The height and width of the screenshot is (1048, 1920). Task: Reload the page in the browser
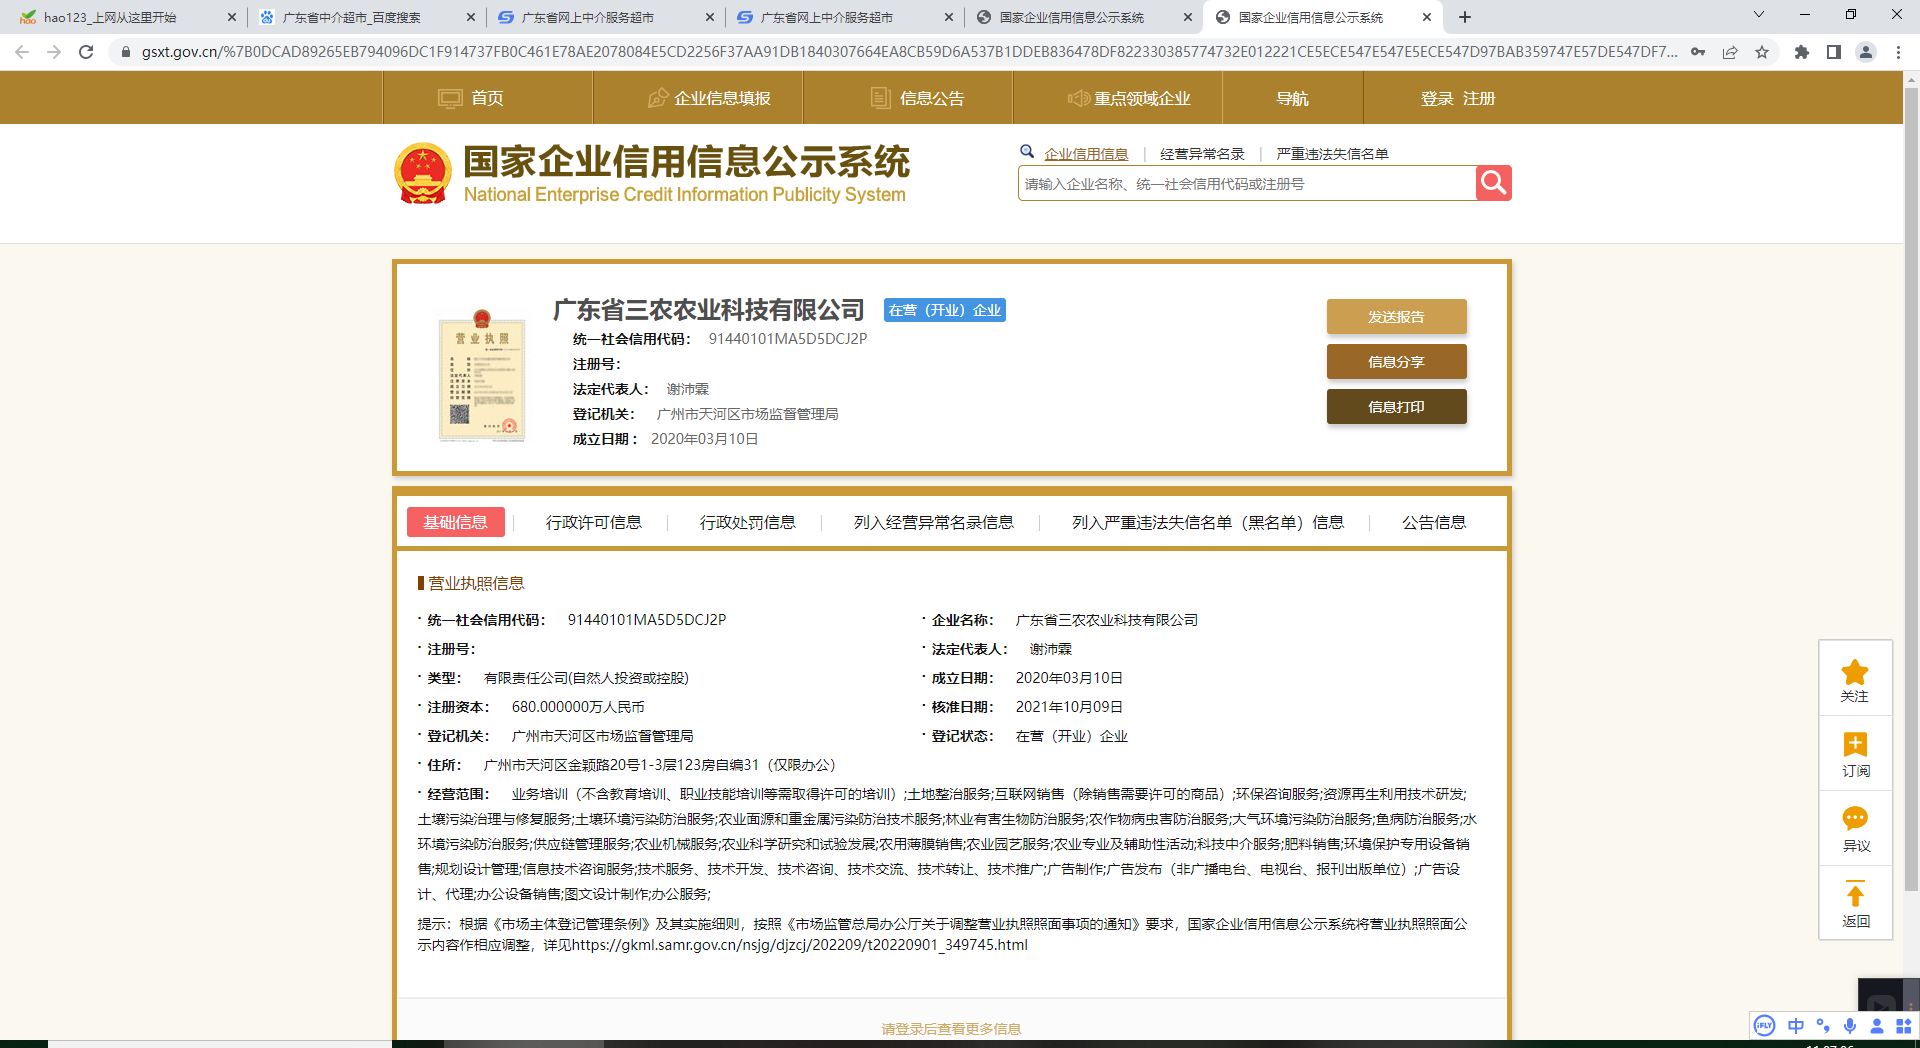[86, 52]
